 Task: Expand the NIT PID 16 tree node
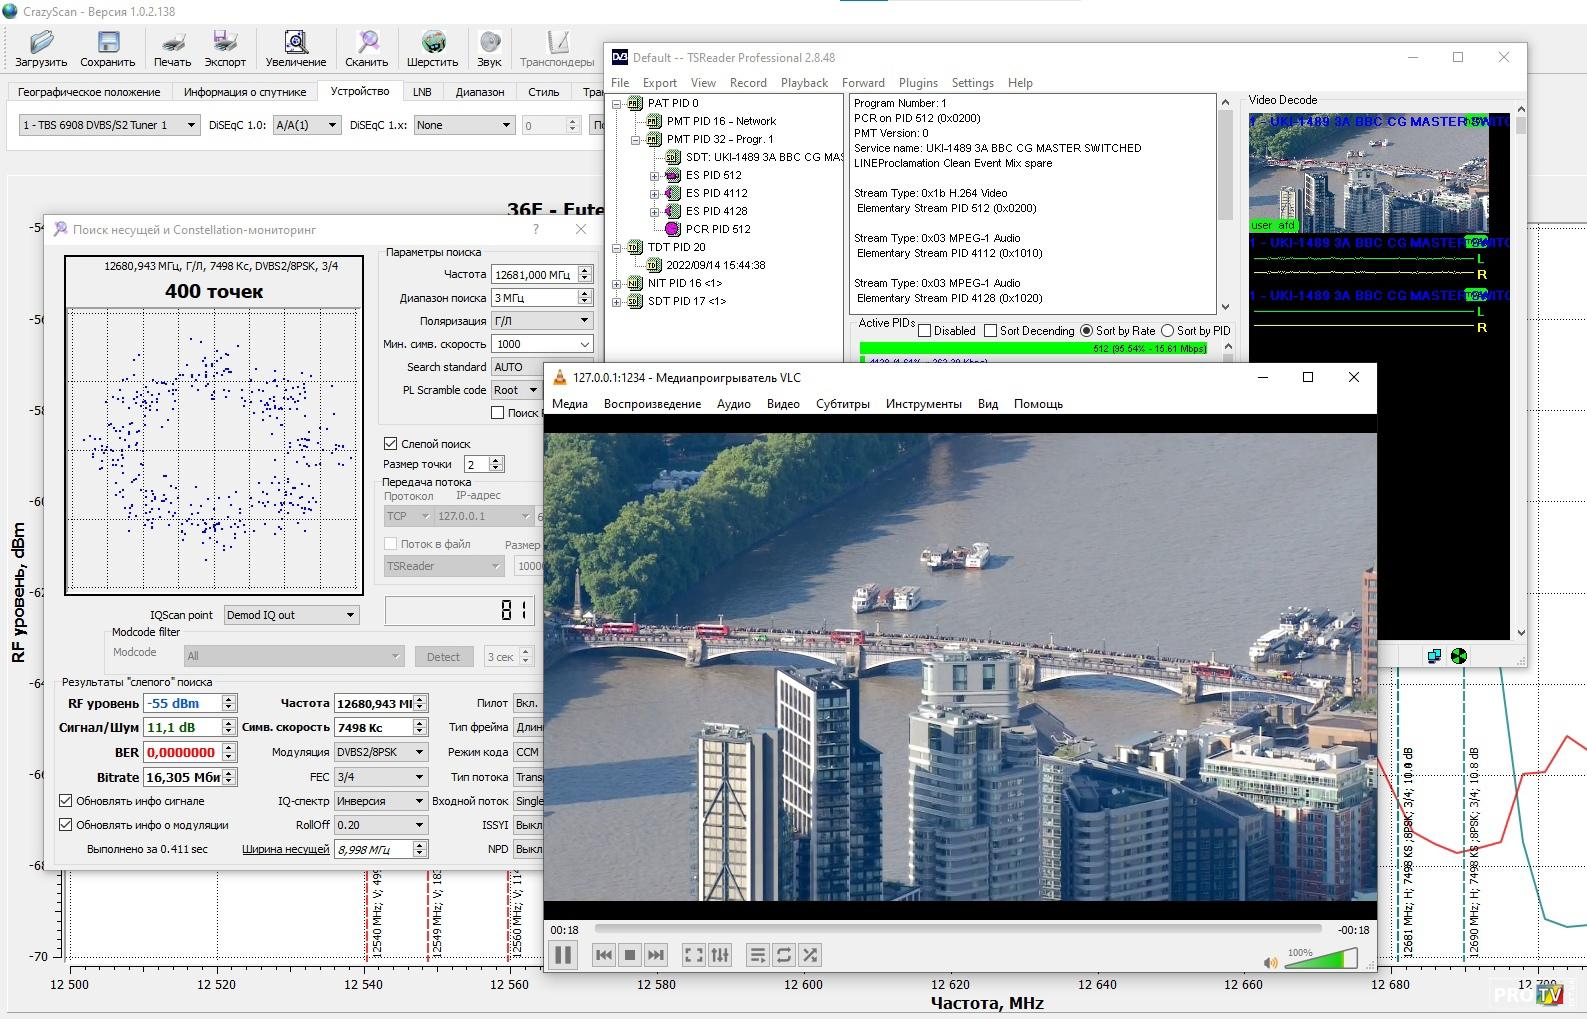pos(617,283)
